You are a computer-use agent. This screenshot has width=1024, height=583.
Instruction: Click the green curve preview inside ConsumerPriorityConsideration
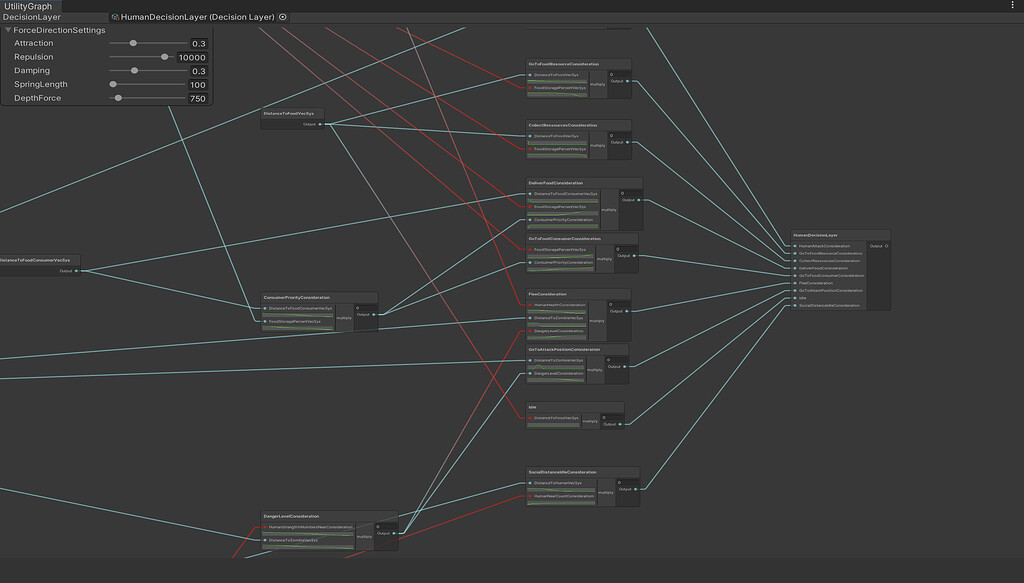click(x=297, y=314)
